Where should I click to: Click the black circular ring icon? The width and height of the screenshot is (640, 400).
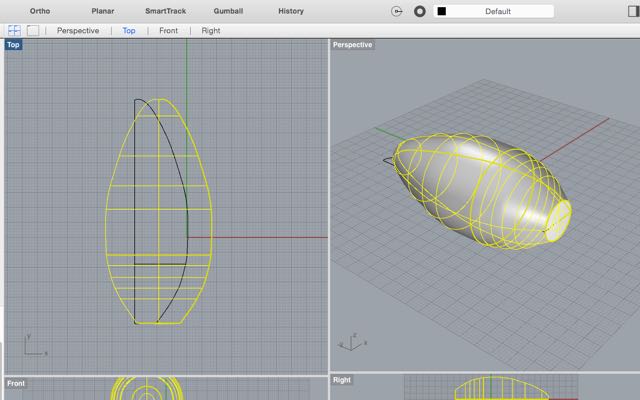[x=420, y=11]
